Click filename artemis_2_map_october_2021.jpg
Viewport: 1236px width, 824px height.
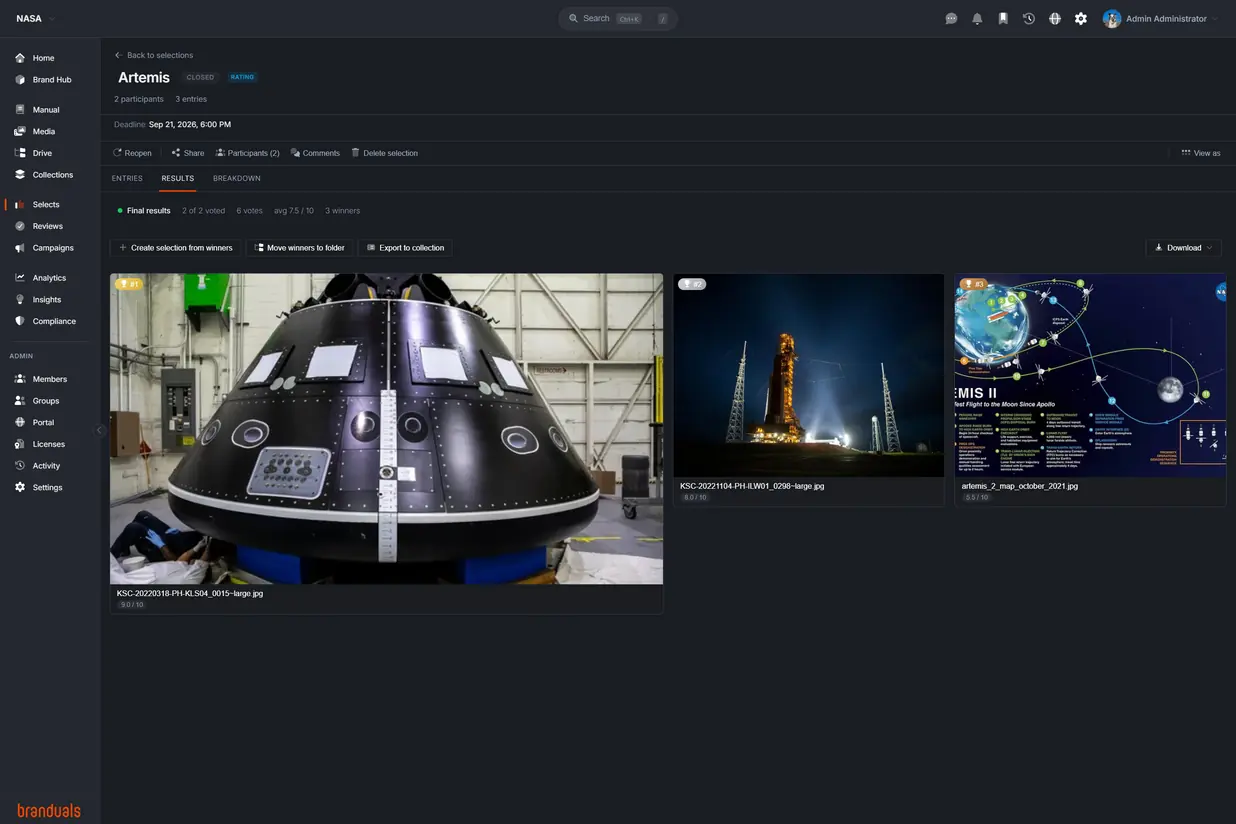click(1020, 486)
